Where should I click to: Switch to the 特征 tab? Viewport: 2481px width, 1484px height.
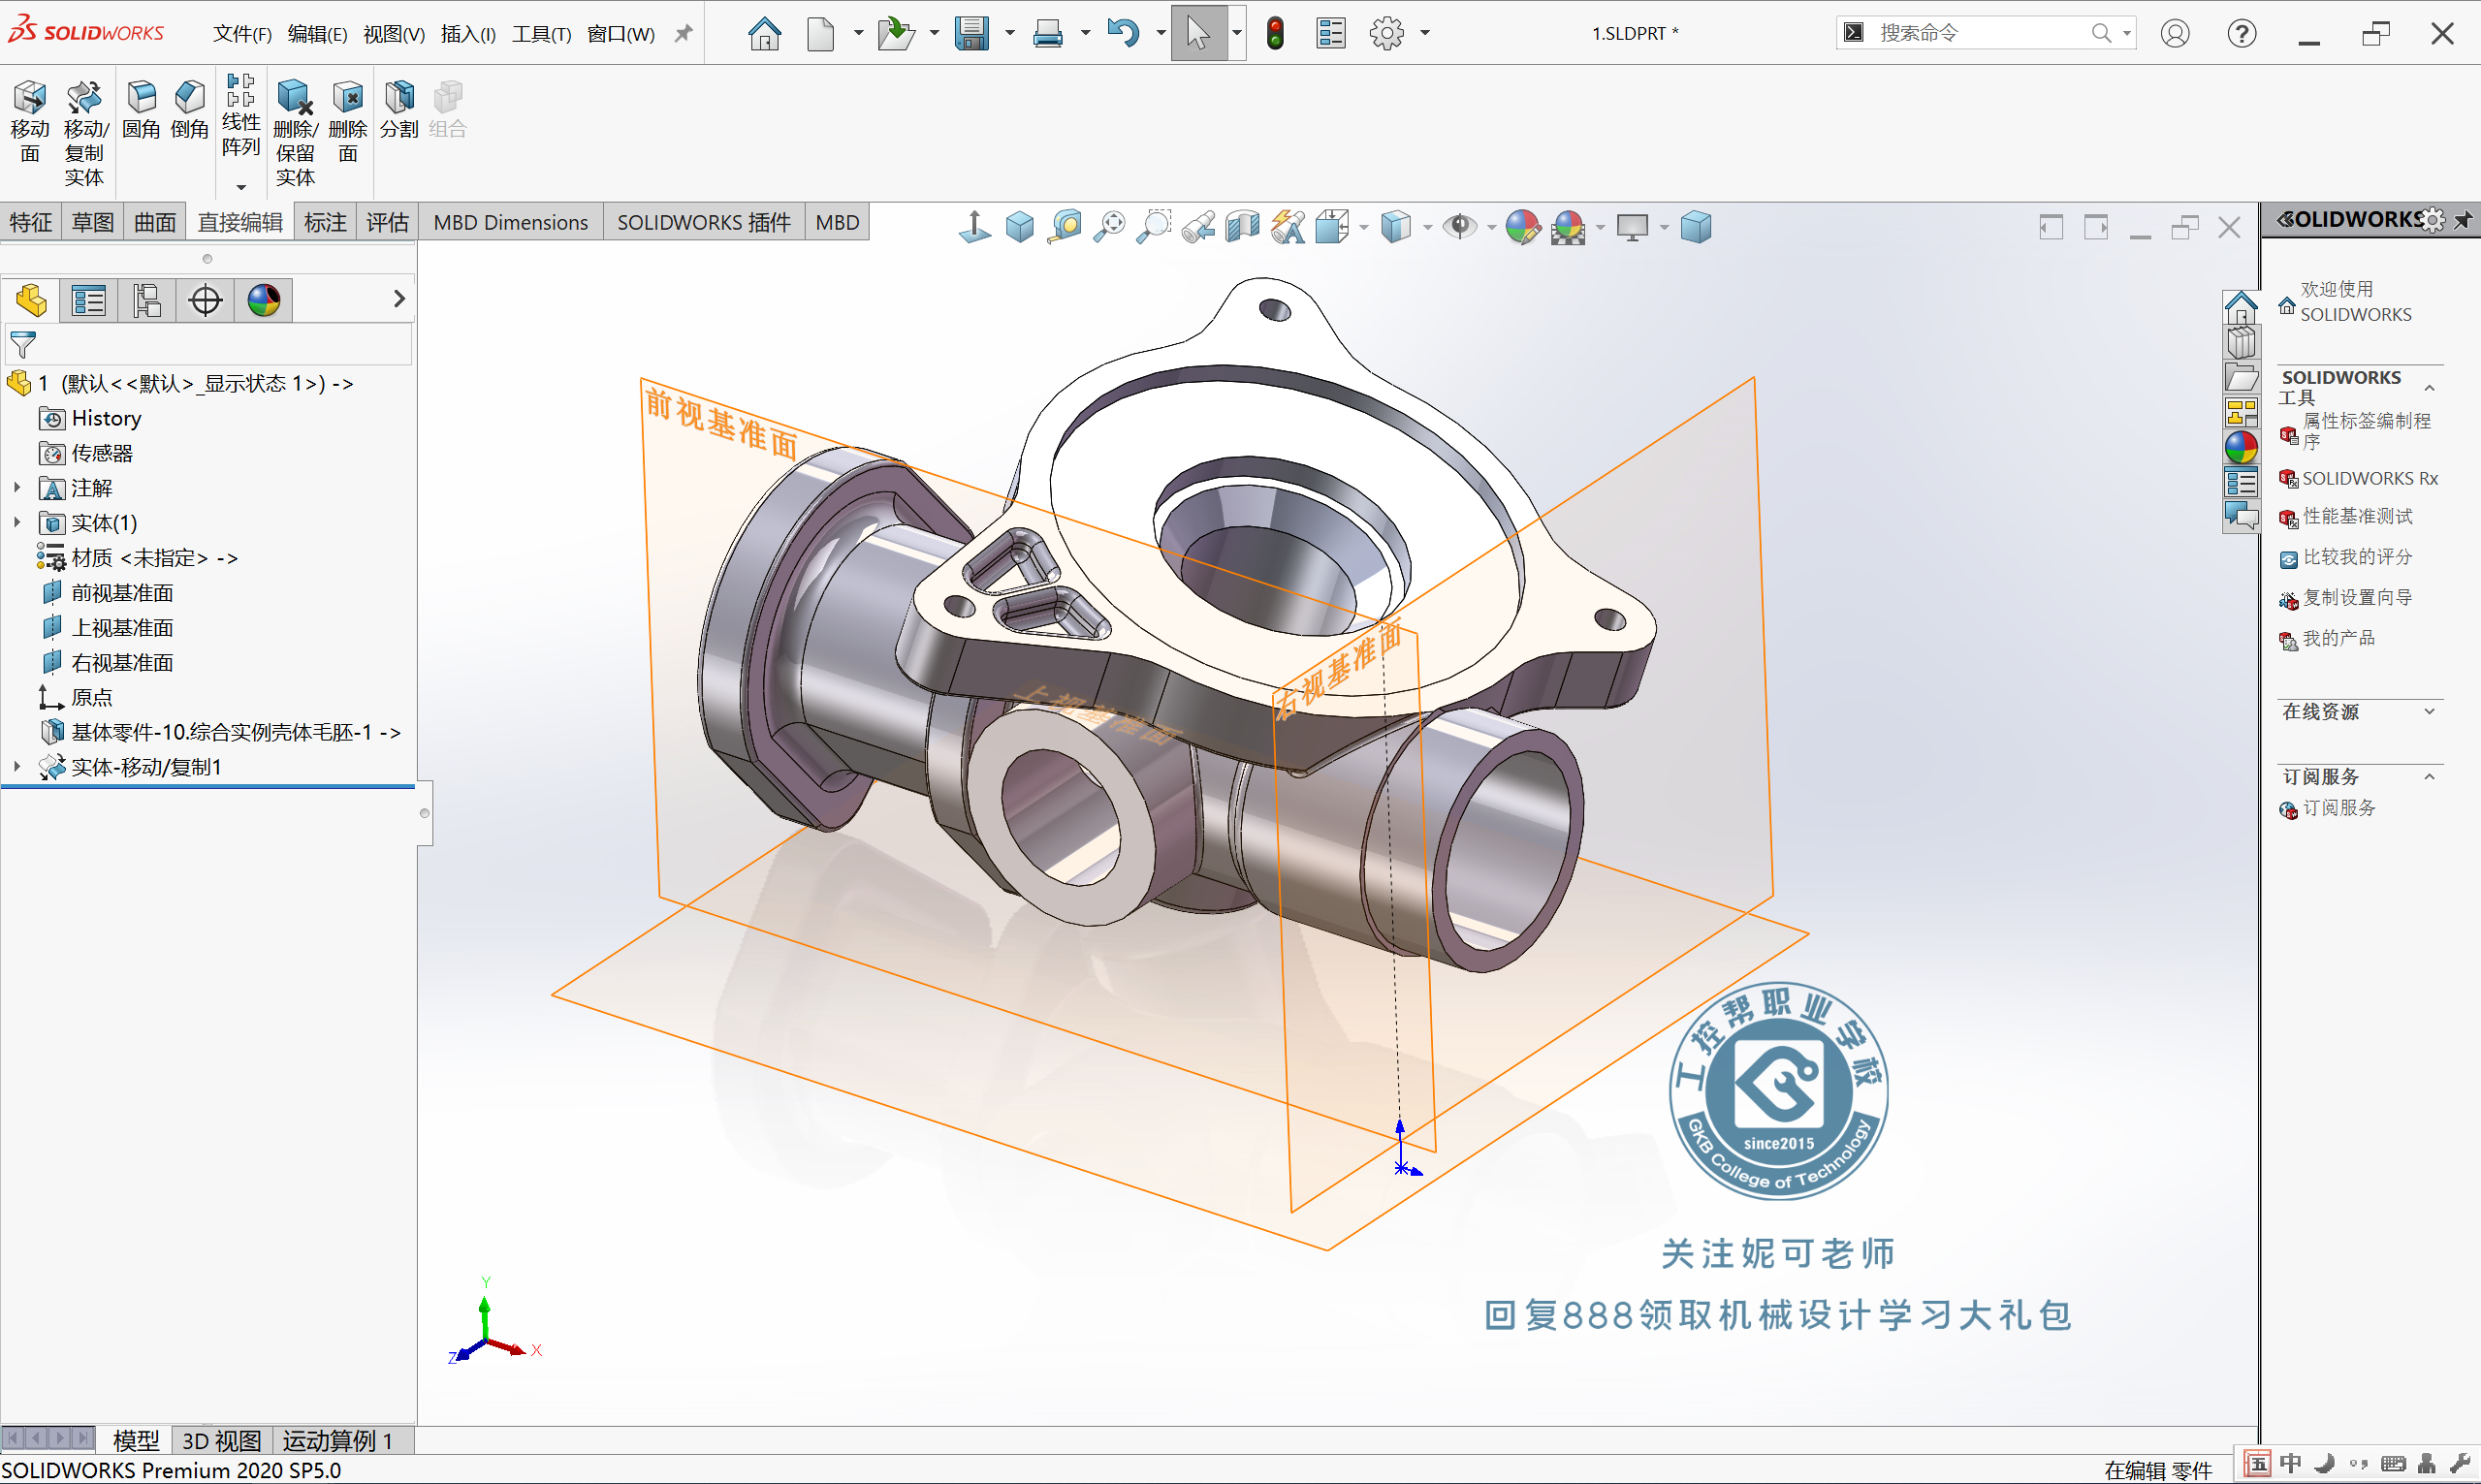(x=31, y=222)
